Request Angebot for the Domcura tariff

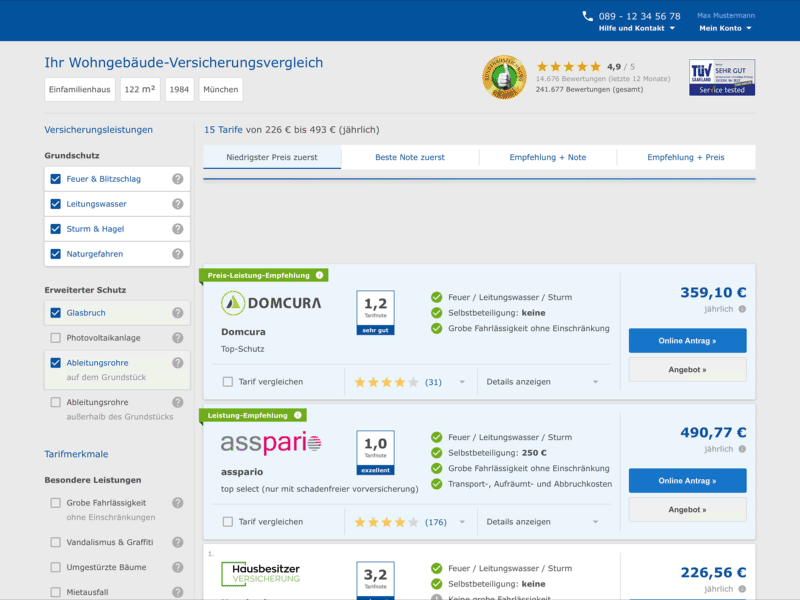click(x=686, y=370)
